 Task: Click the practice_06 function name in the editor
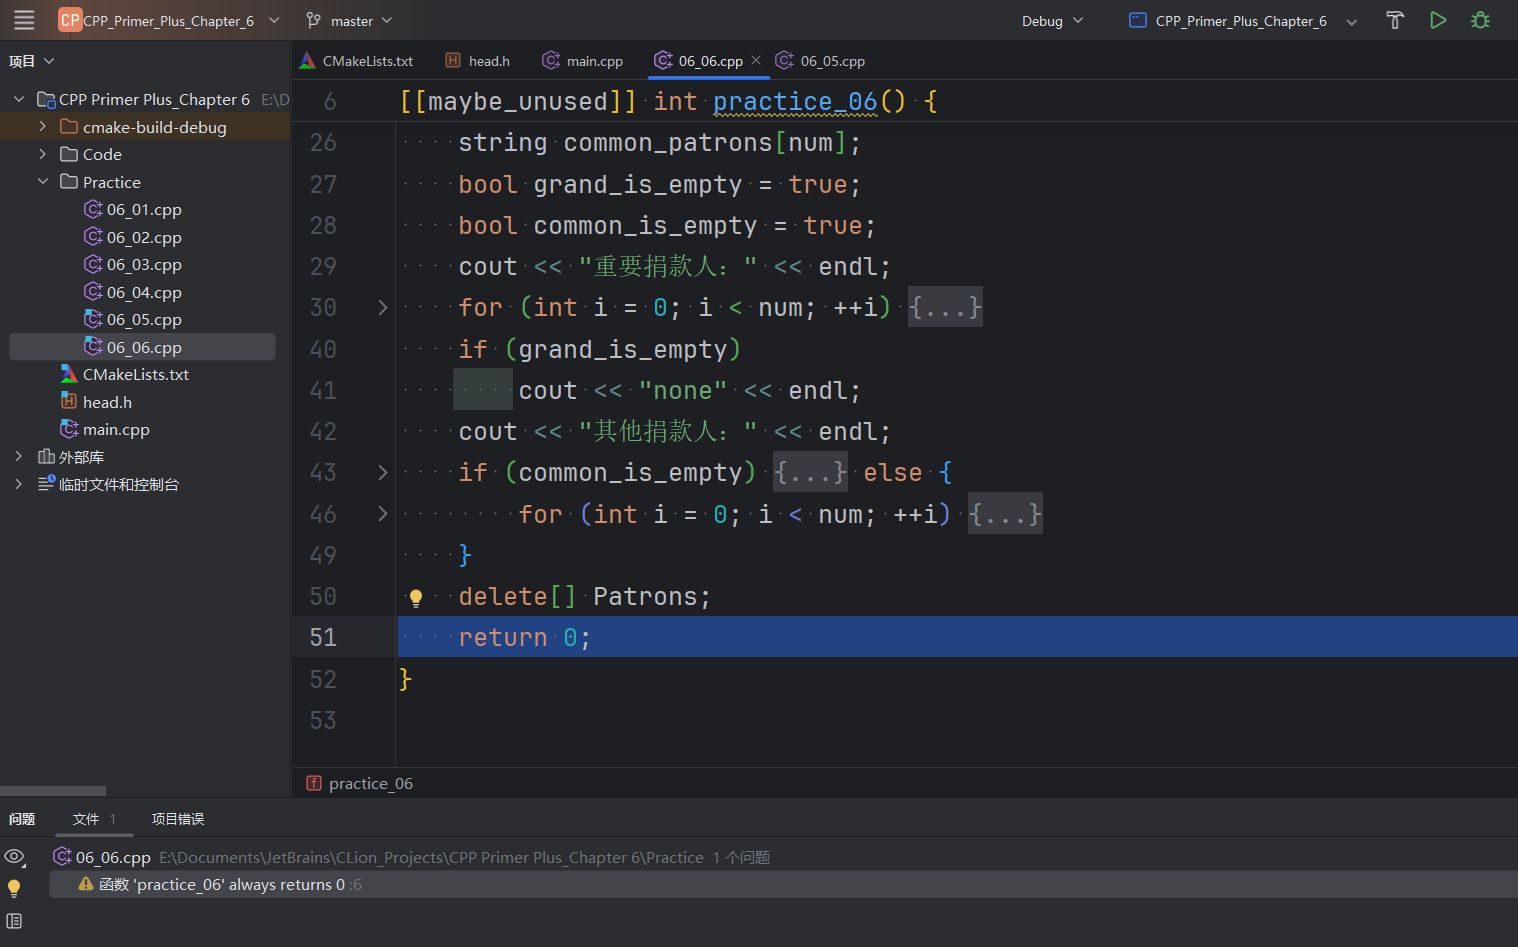[795, 101]
